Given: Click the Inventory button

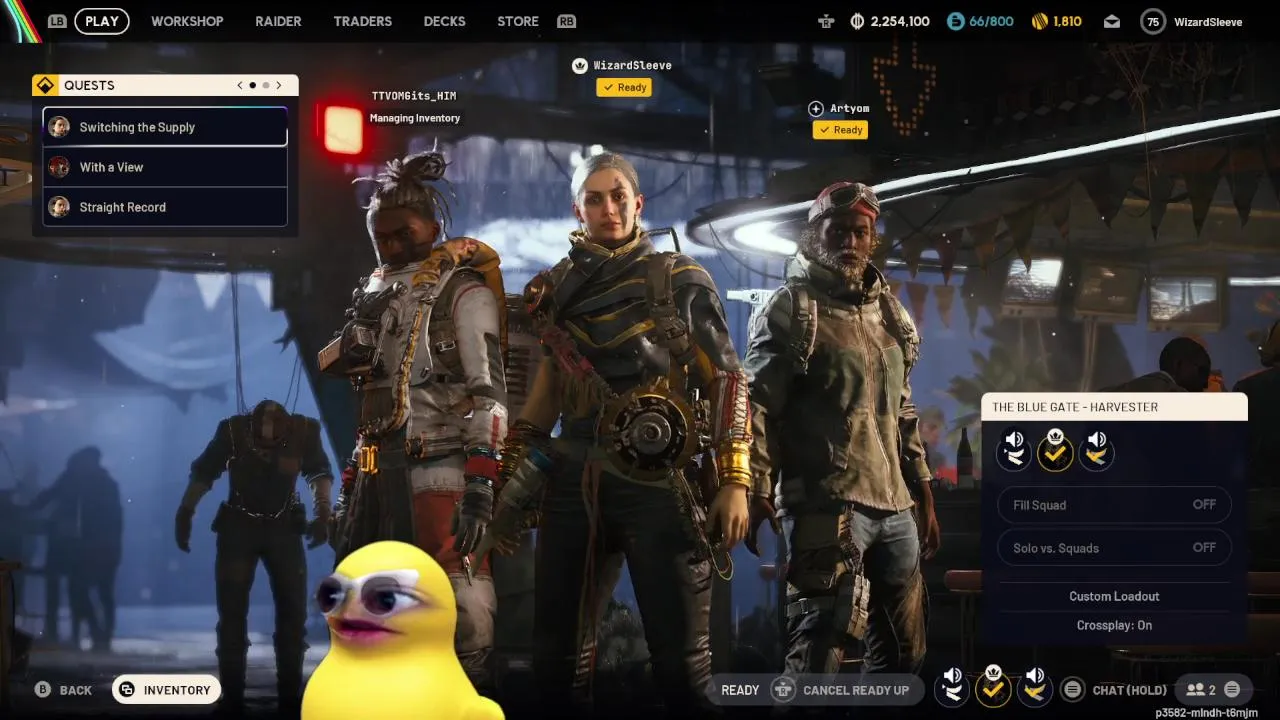Looking at the screenshot, I should (166, 690).
